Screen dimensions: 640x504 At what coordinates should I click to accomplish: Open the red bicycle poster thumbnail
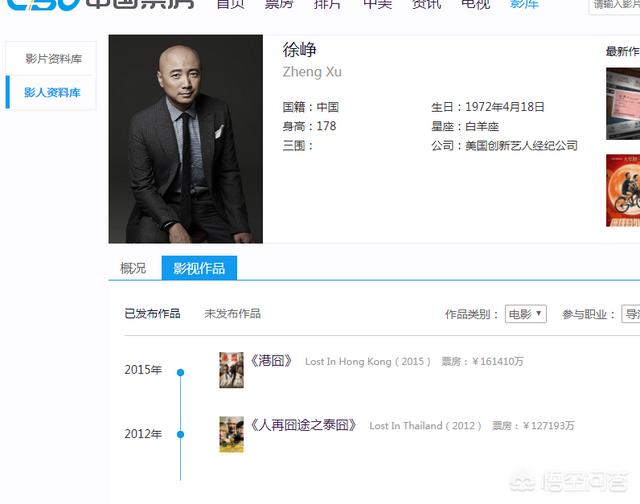click(x=623, y=190)
